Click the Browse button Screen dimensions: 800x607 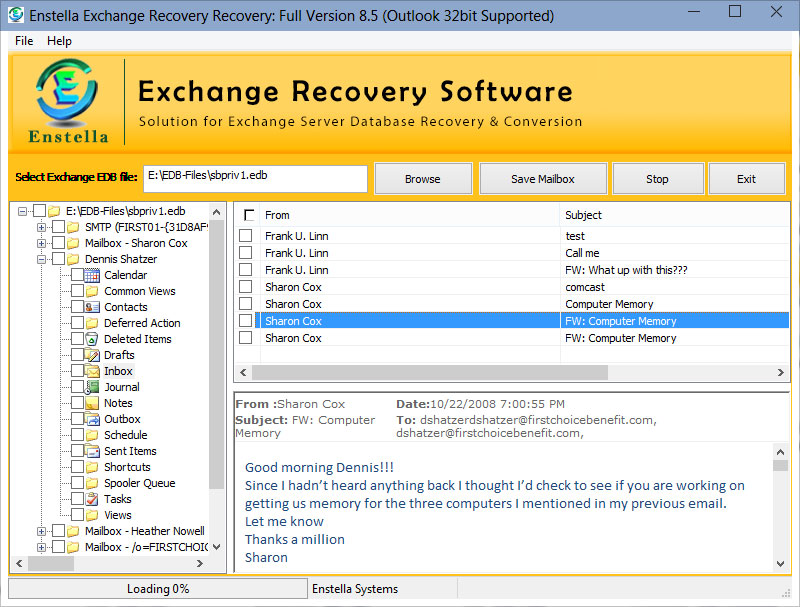(423, 179)
